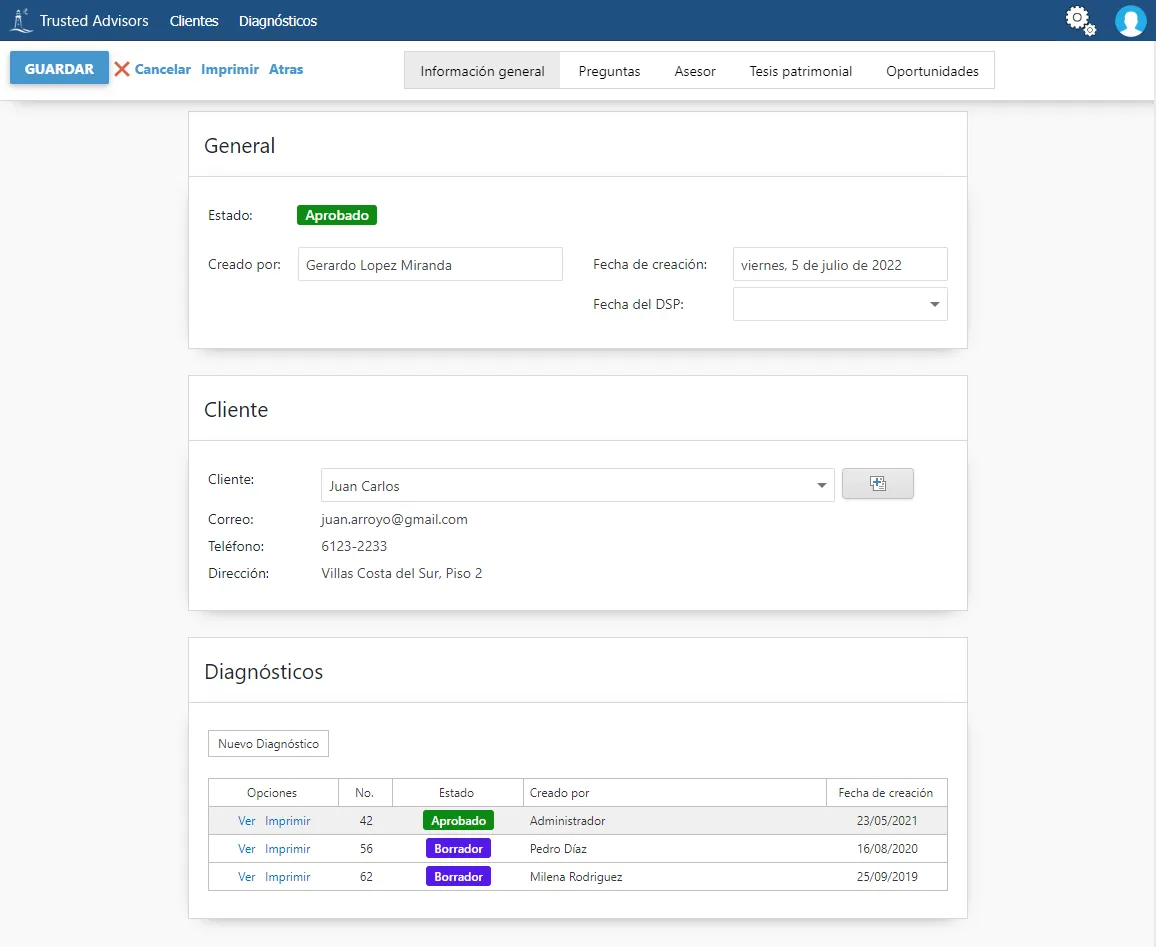Click the add client icon button
Image resolution: width=1156 pixels, height=947 pixels.
(877, 484)
